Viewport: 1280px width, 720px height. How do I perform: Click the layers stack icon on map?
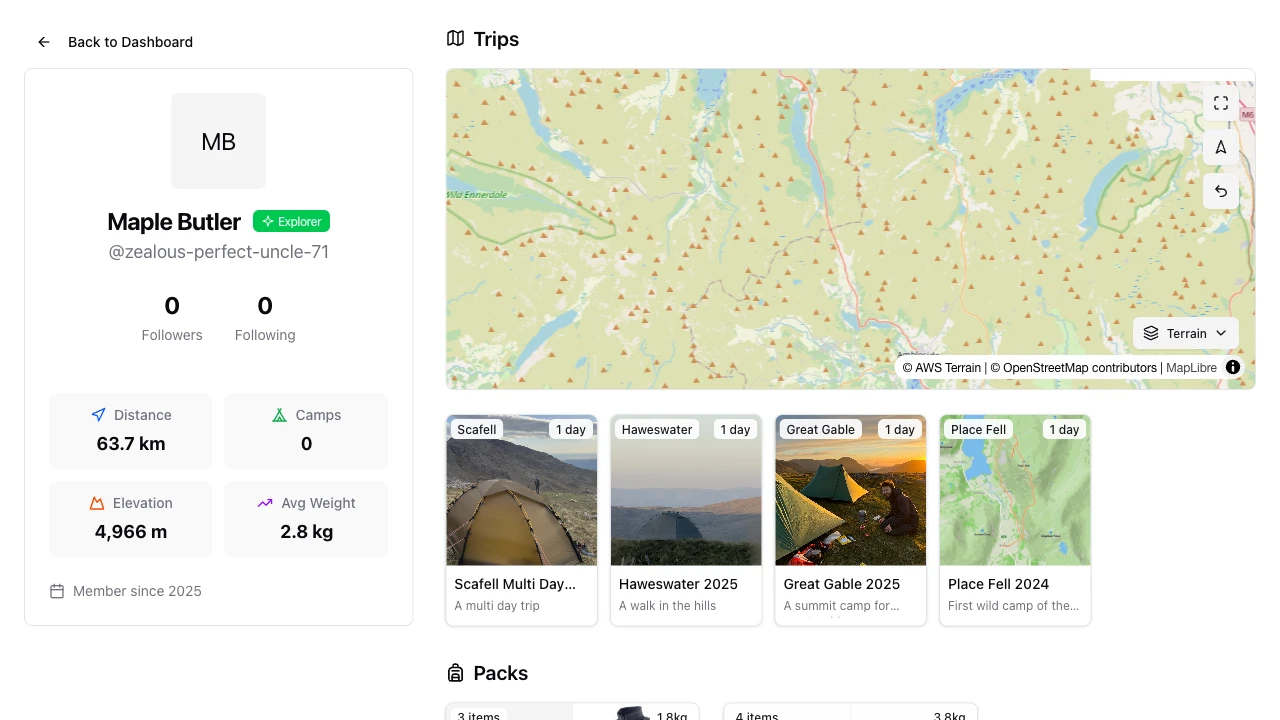point(1151,333)
